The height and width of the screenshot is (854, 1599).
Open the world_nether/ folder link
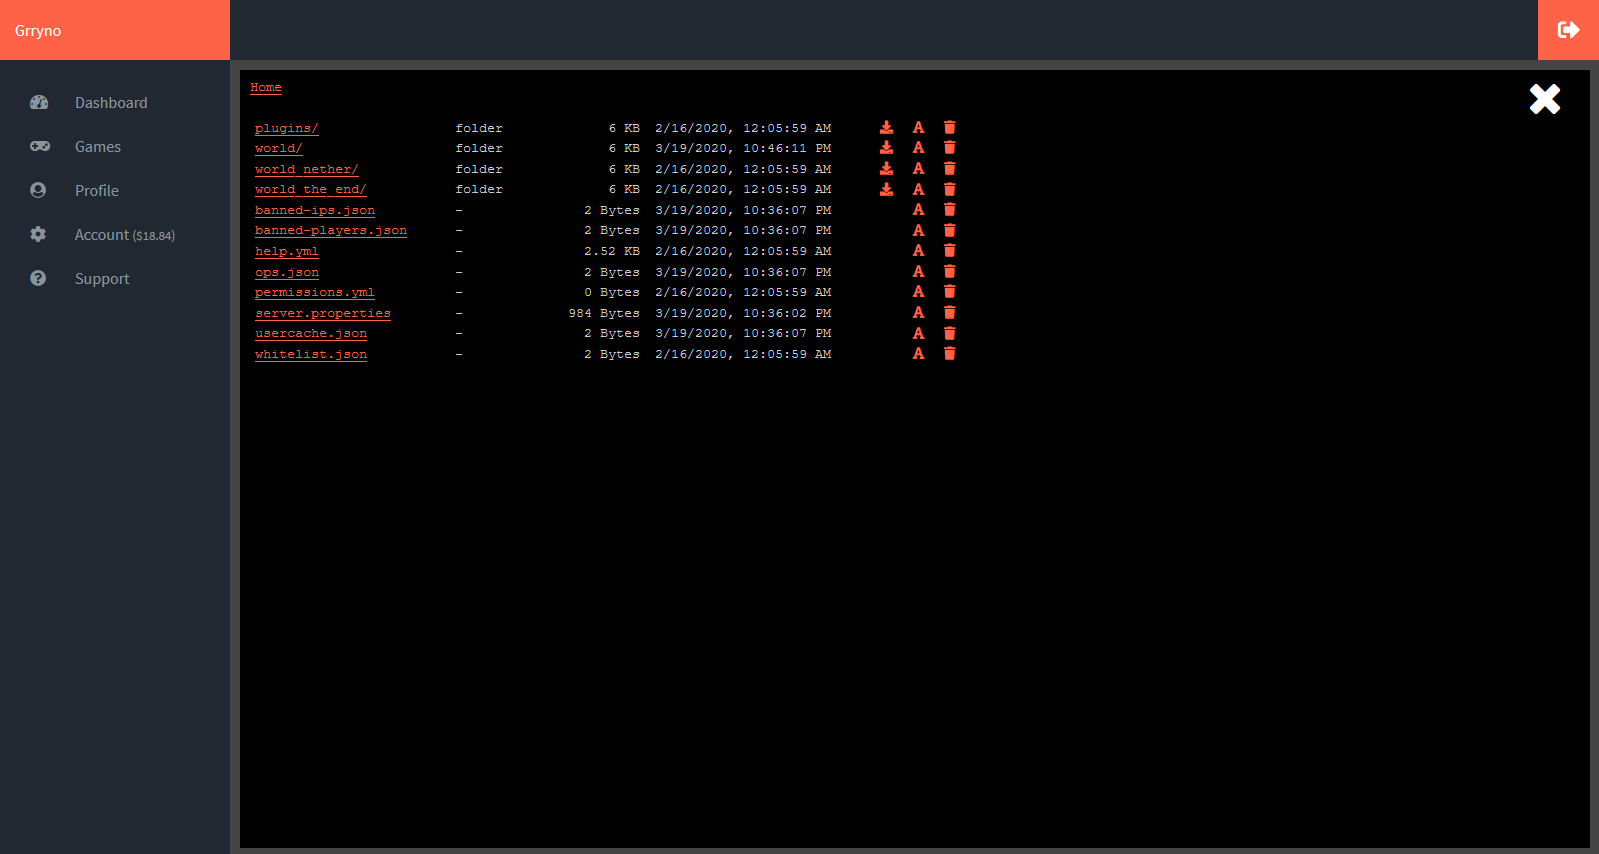pos(306,169)
